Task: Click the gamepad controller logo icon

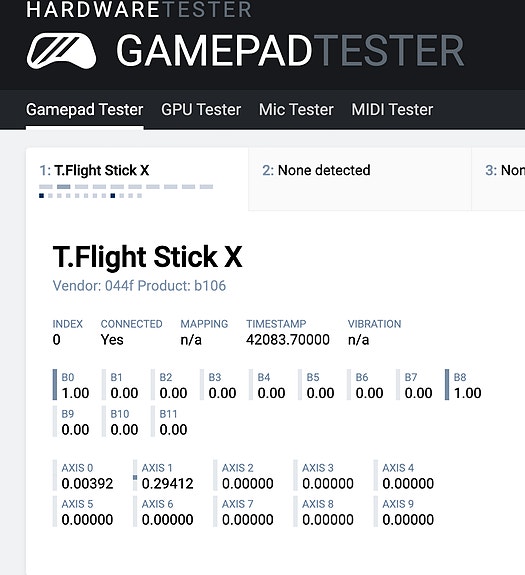Action: tap(62, 51)
